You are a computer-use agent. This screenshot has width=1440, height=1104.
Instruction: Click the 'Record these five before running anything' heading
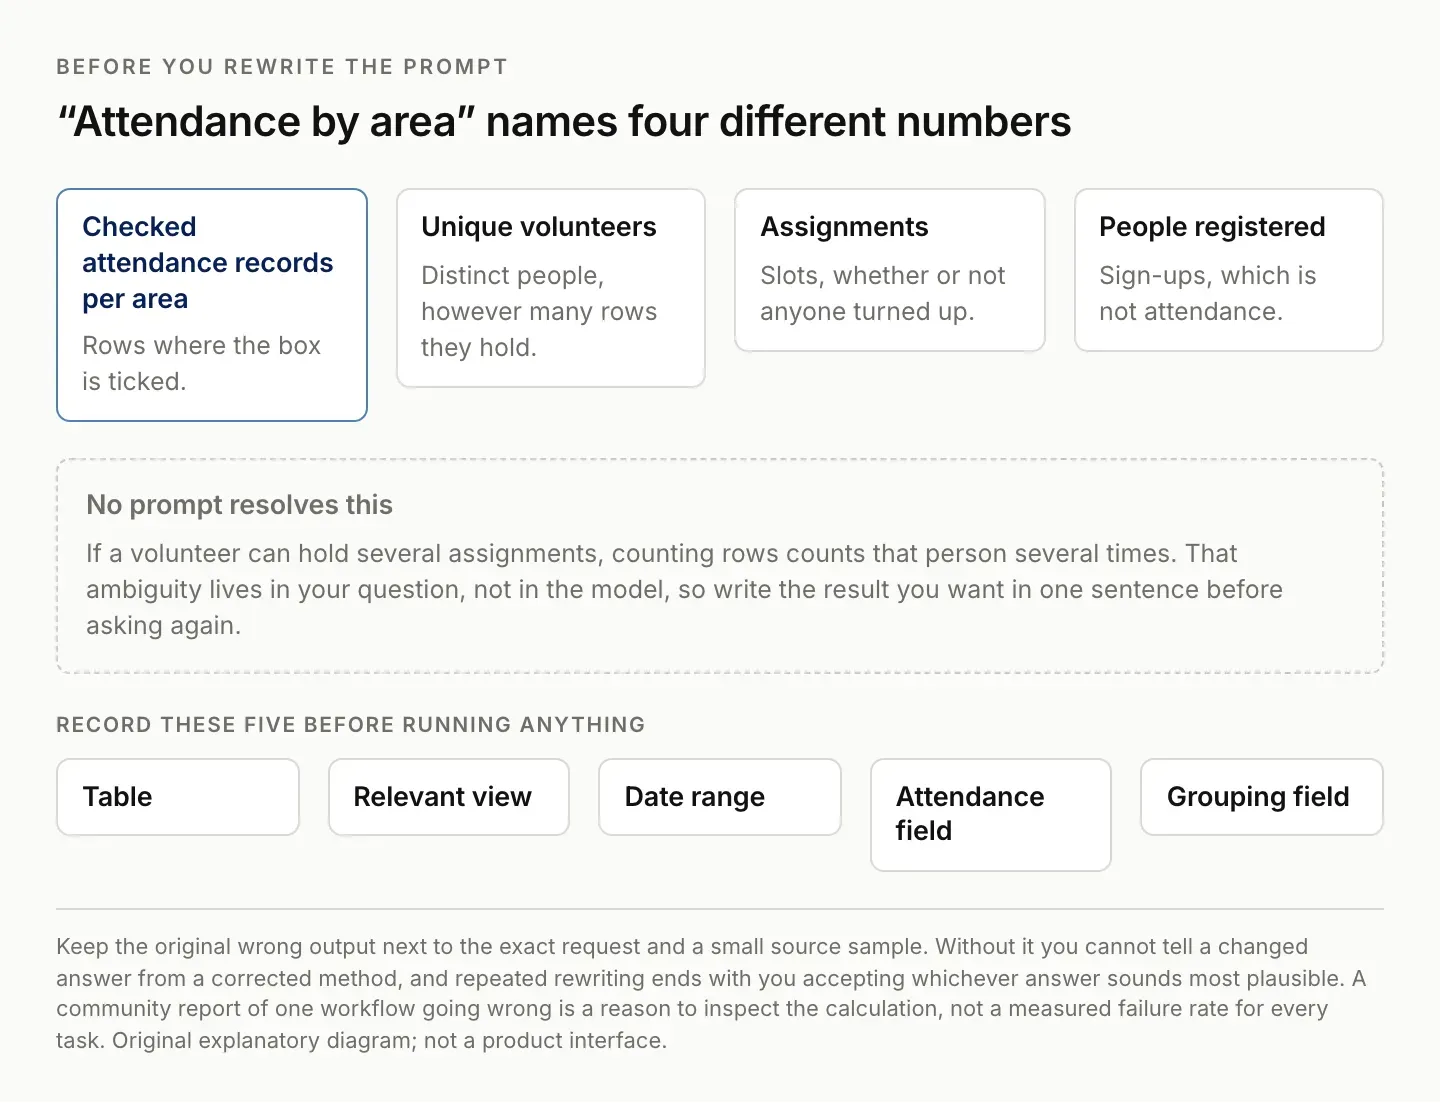[x=351, y=725]
